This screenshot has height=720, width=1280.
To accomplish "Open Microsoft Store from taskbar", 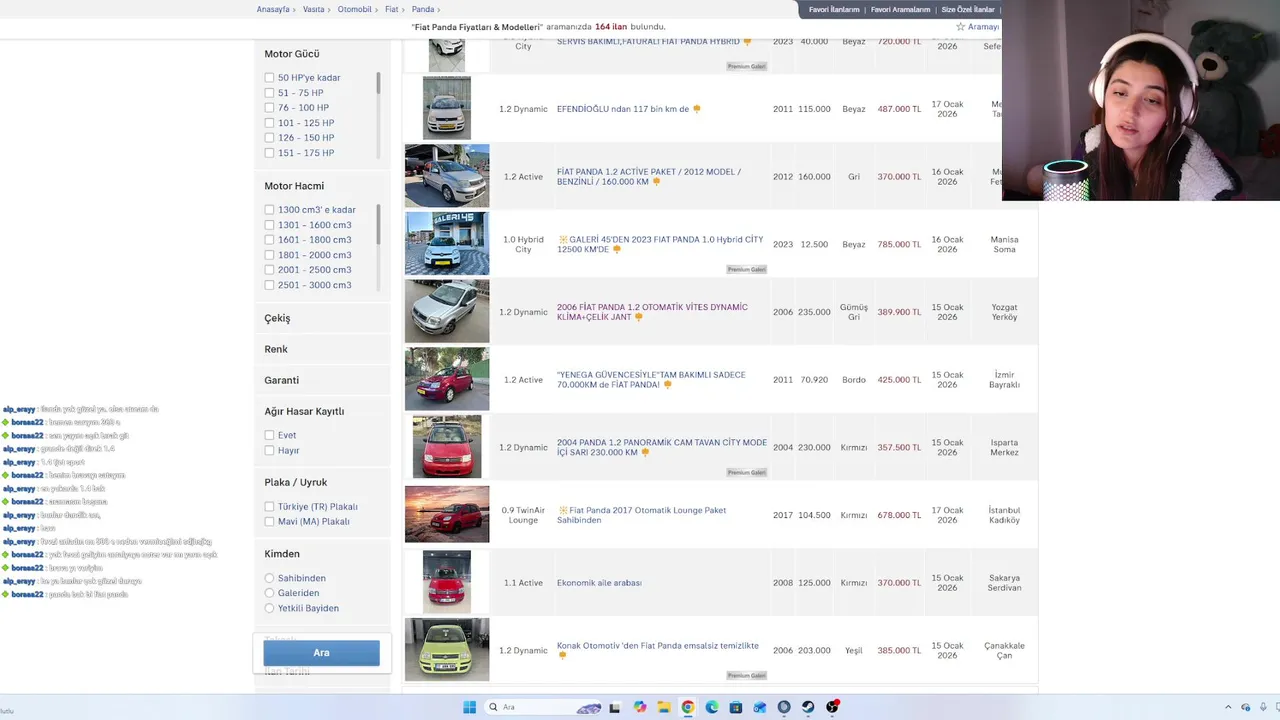I will pyautogui.click(x=736, y=707).
